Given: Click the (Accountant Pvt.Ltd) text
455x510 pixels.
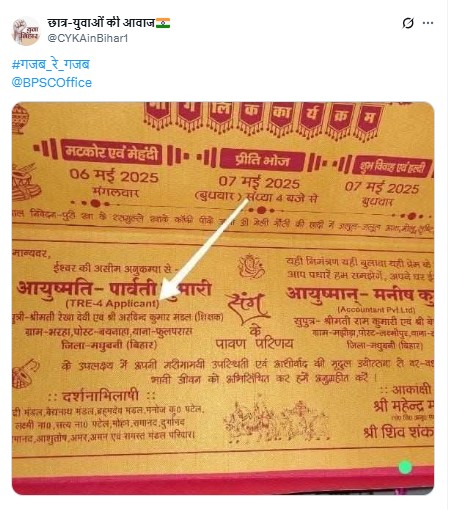Looking at the screenshot, I should point(376,310).
